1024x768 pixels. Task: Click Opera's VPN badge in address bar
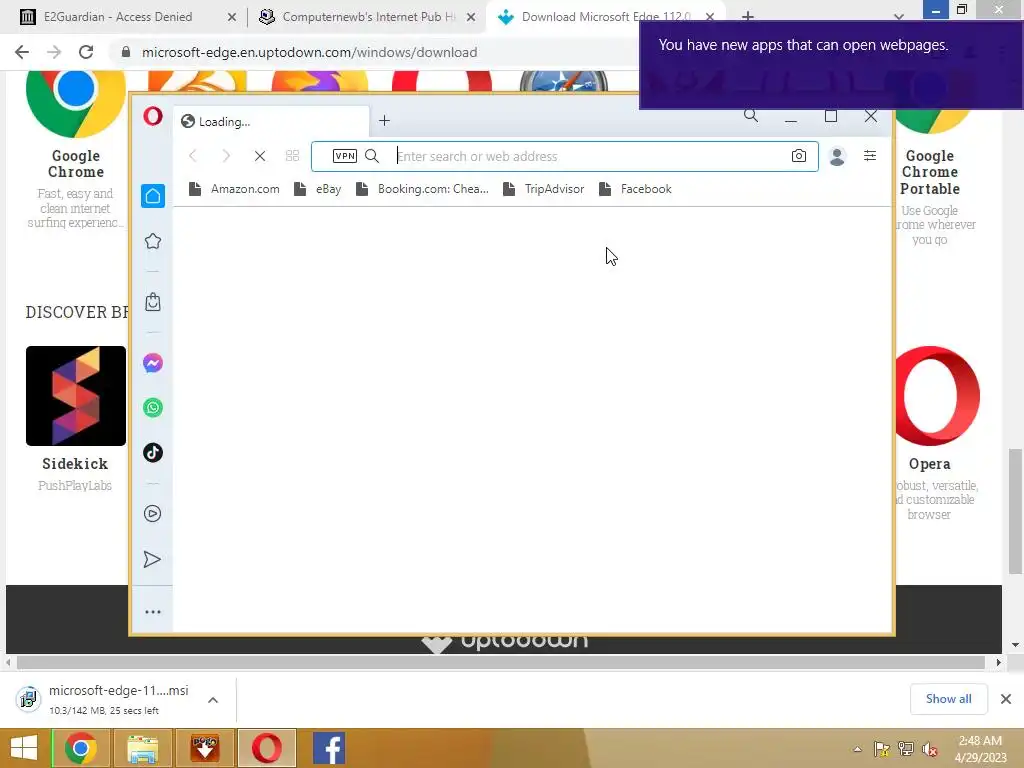(x=345, y=156)
